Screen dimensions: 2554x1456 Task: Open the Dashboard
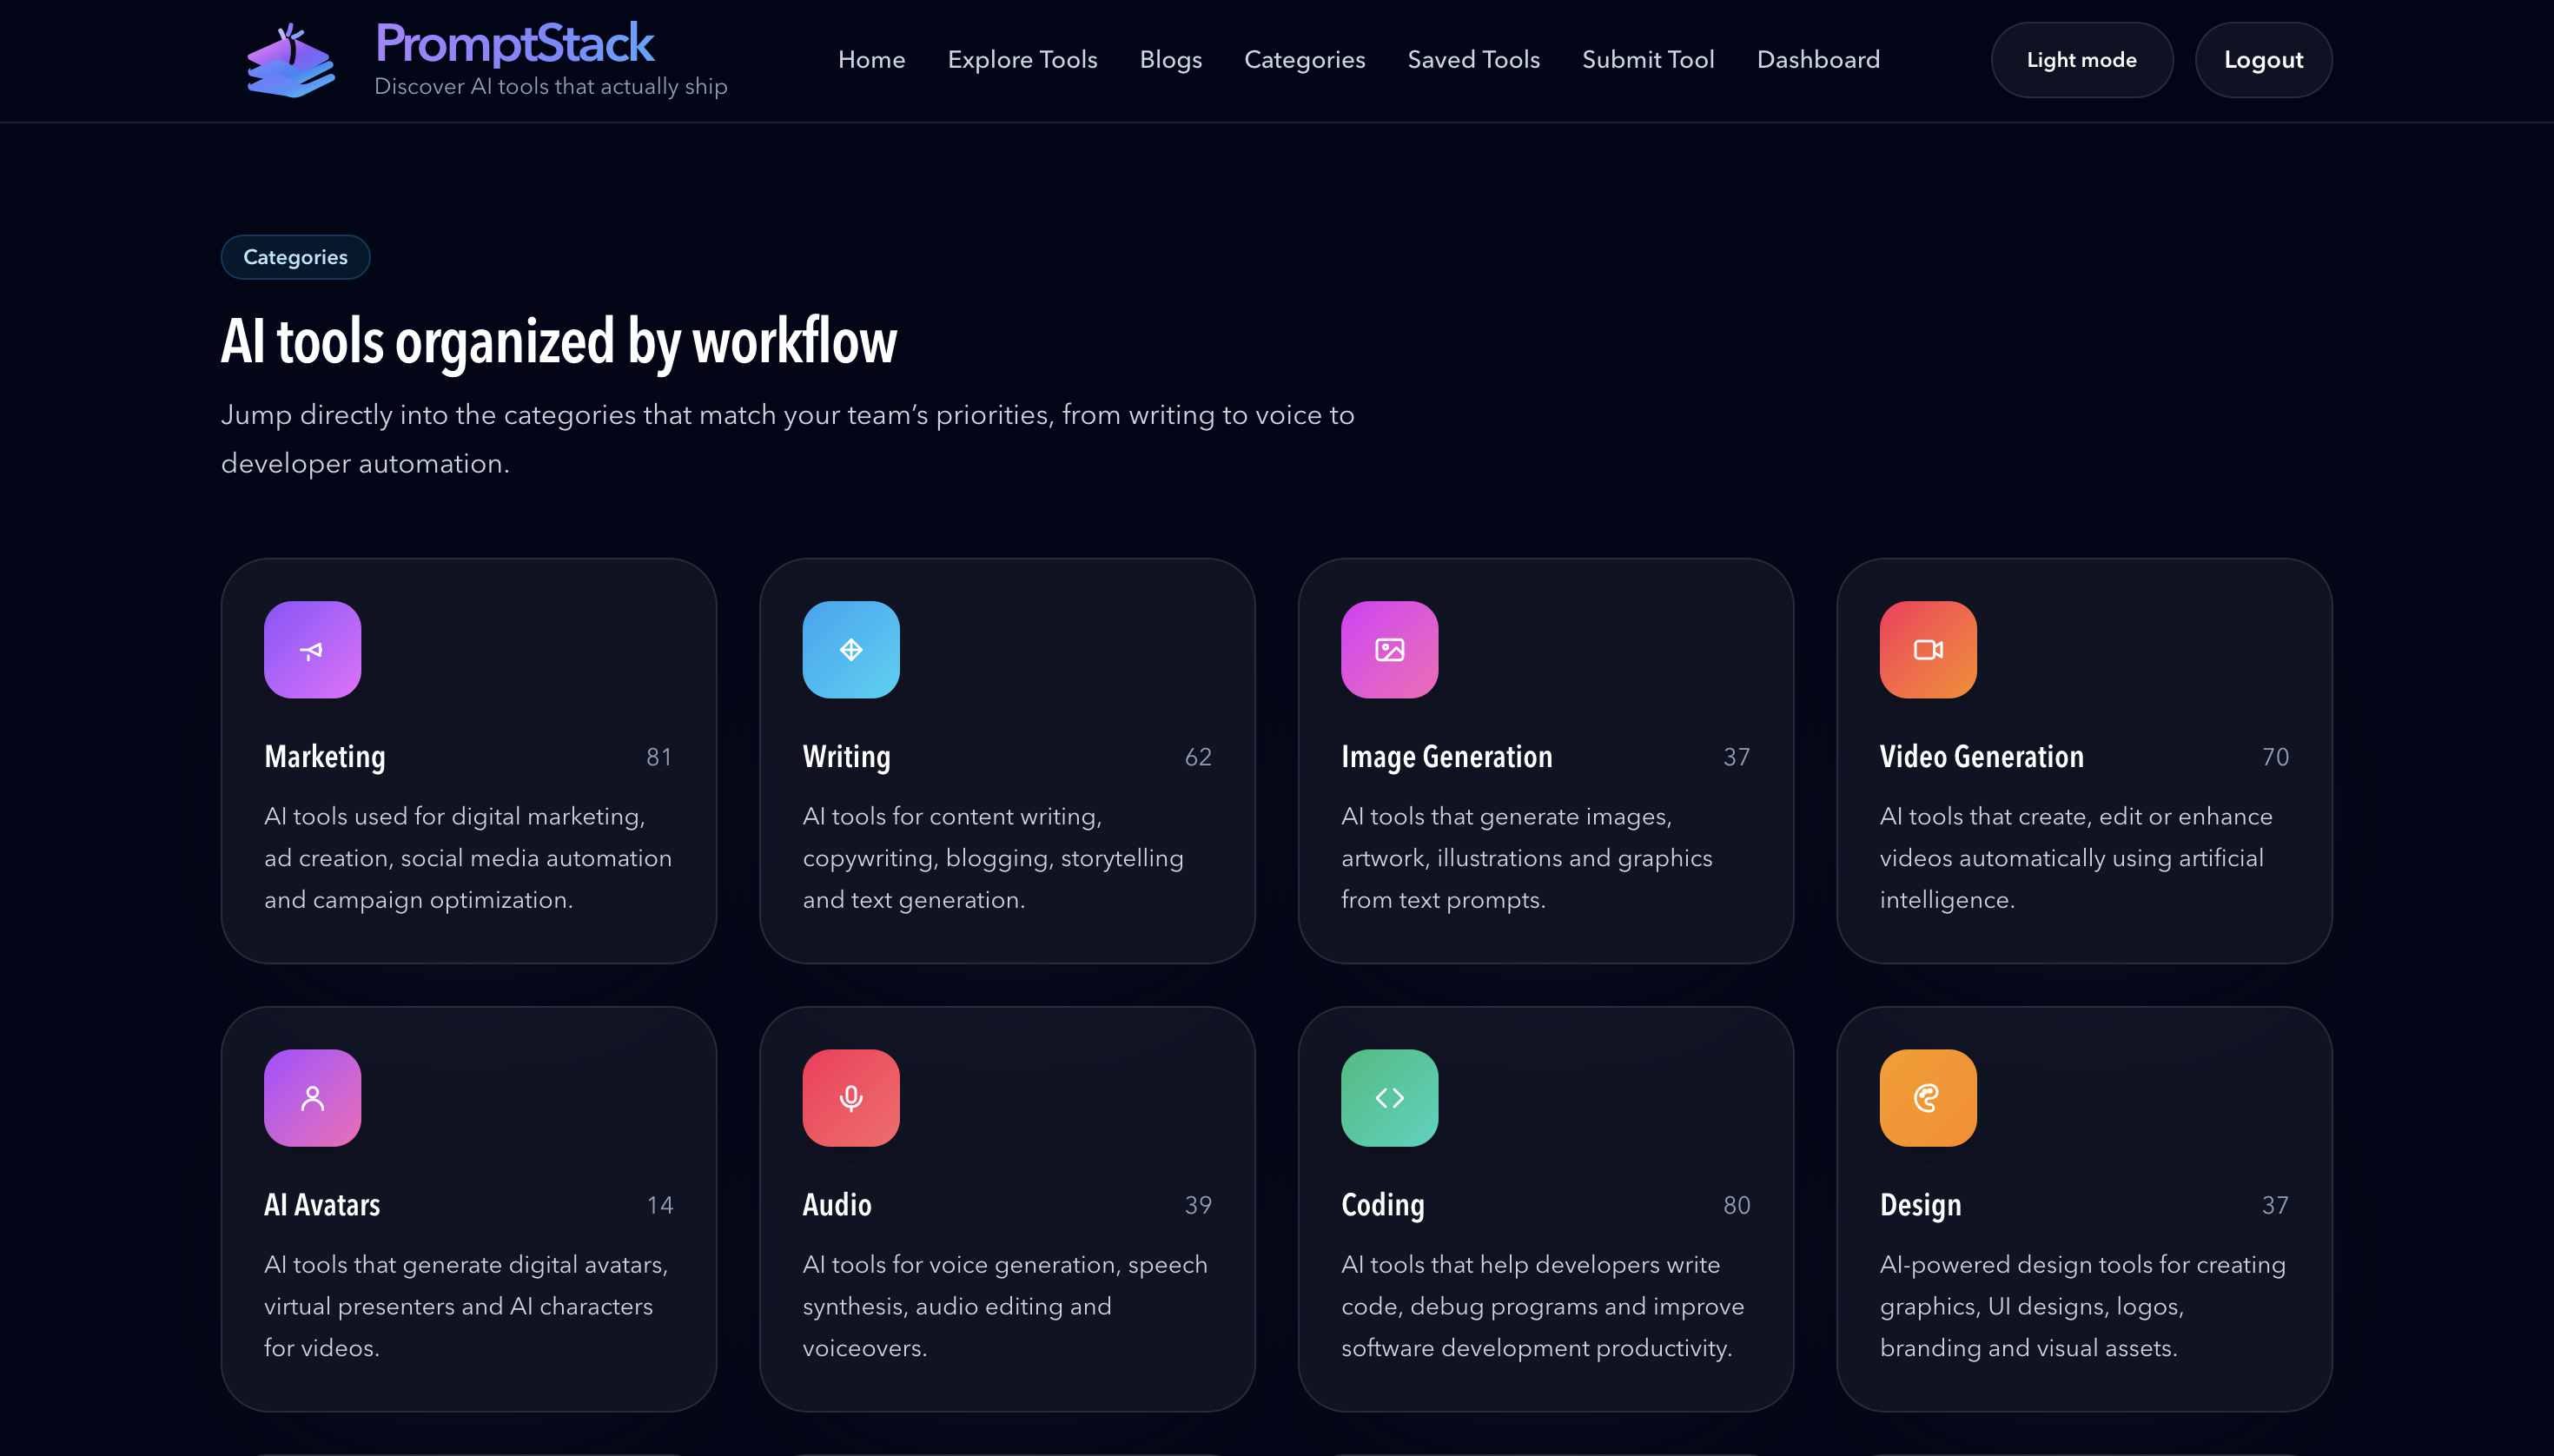click(1818, 59)
